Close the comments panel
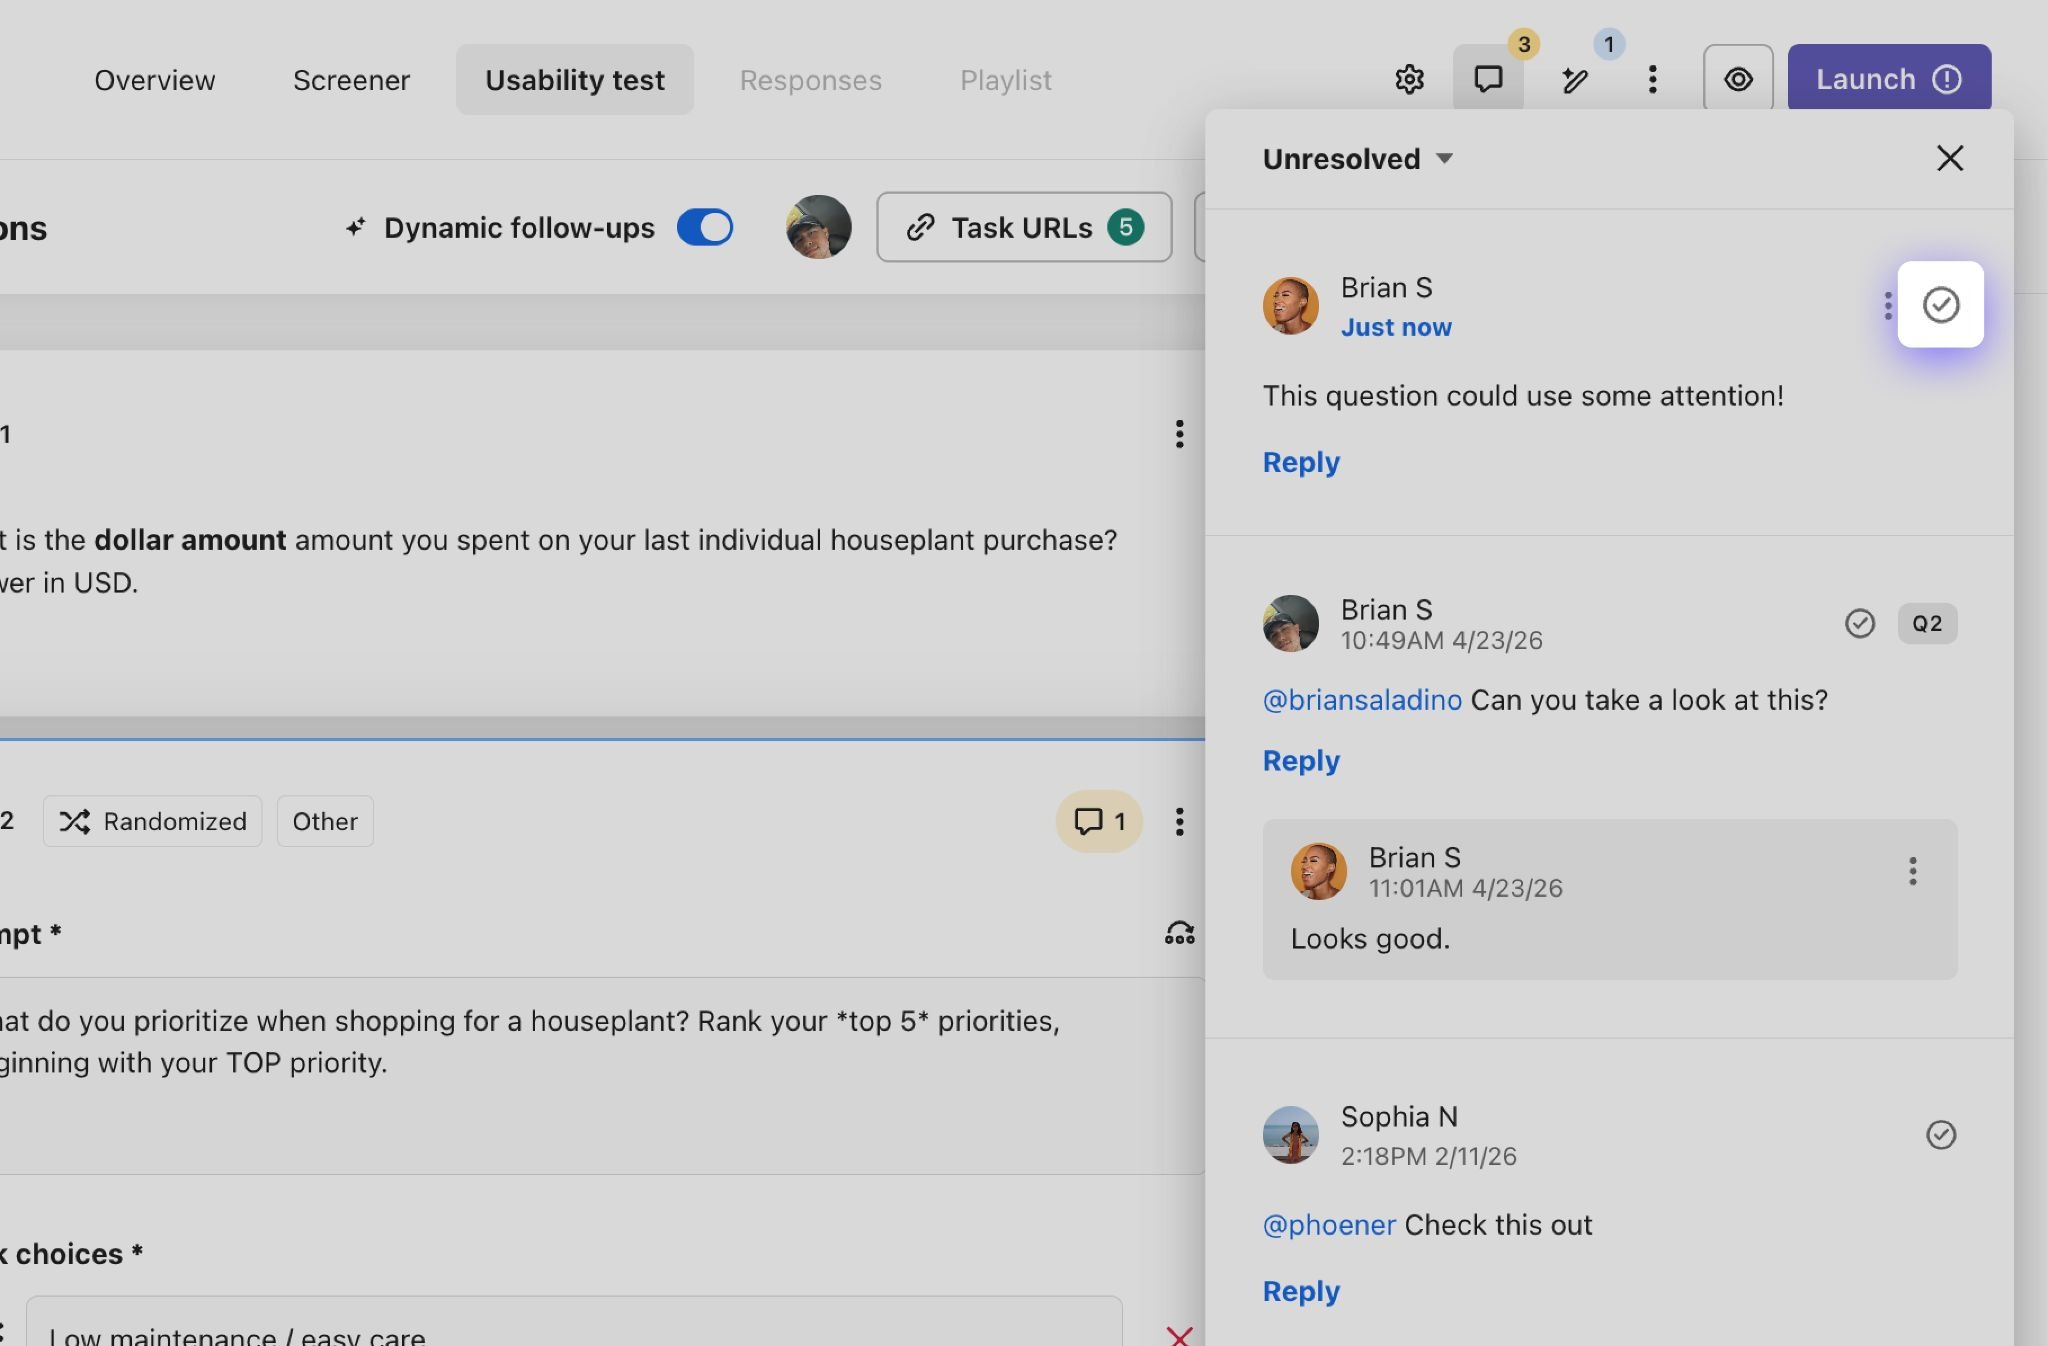 [x=1949, y=158]
